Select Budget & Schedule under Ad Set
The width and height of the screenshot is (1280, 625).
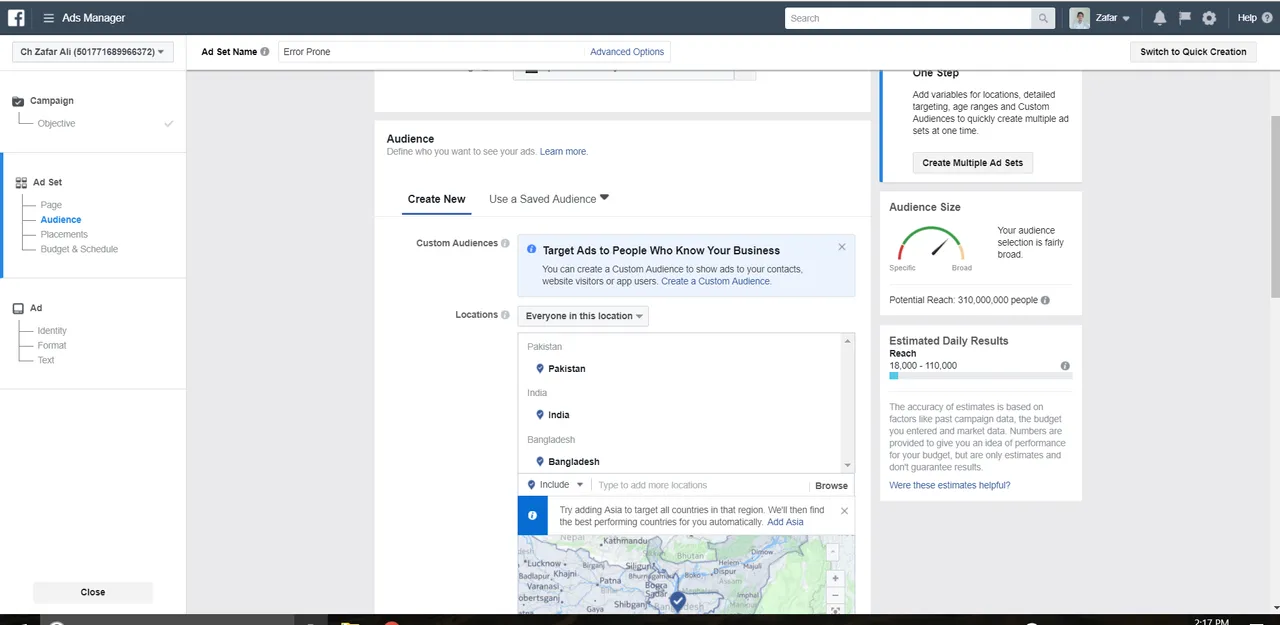point(79,250)
